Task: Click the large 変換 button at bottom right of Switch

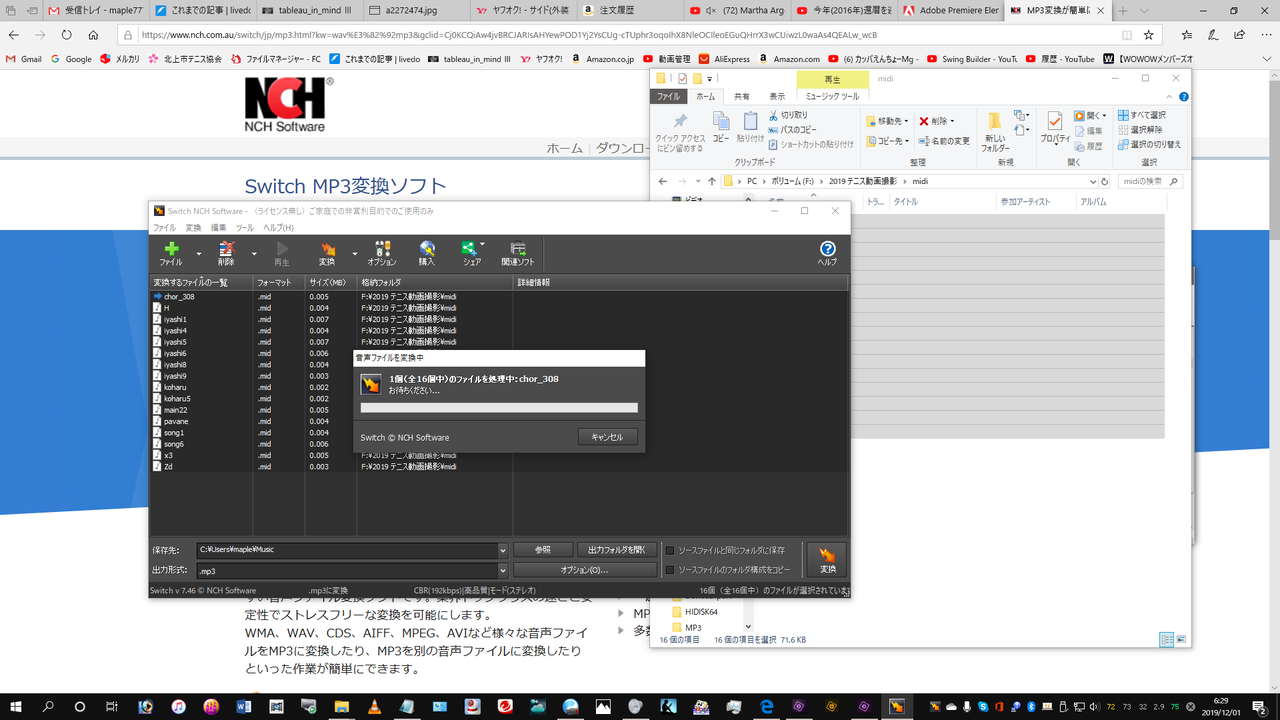Action: tap(827, 560)
